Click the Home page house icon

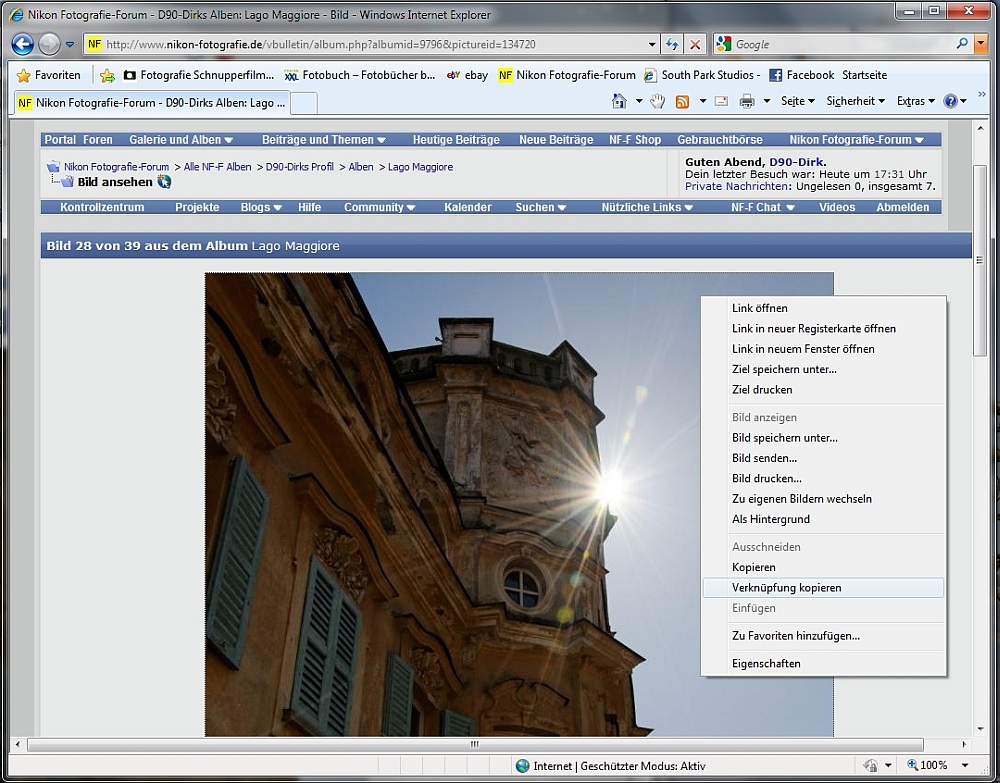tap(619, 101)
